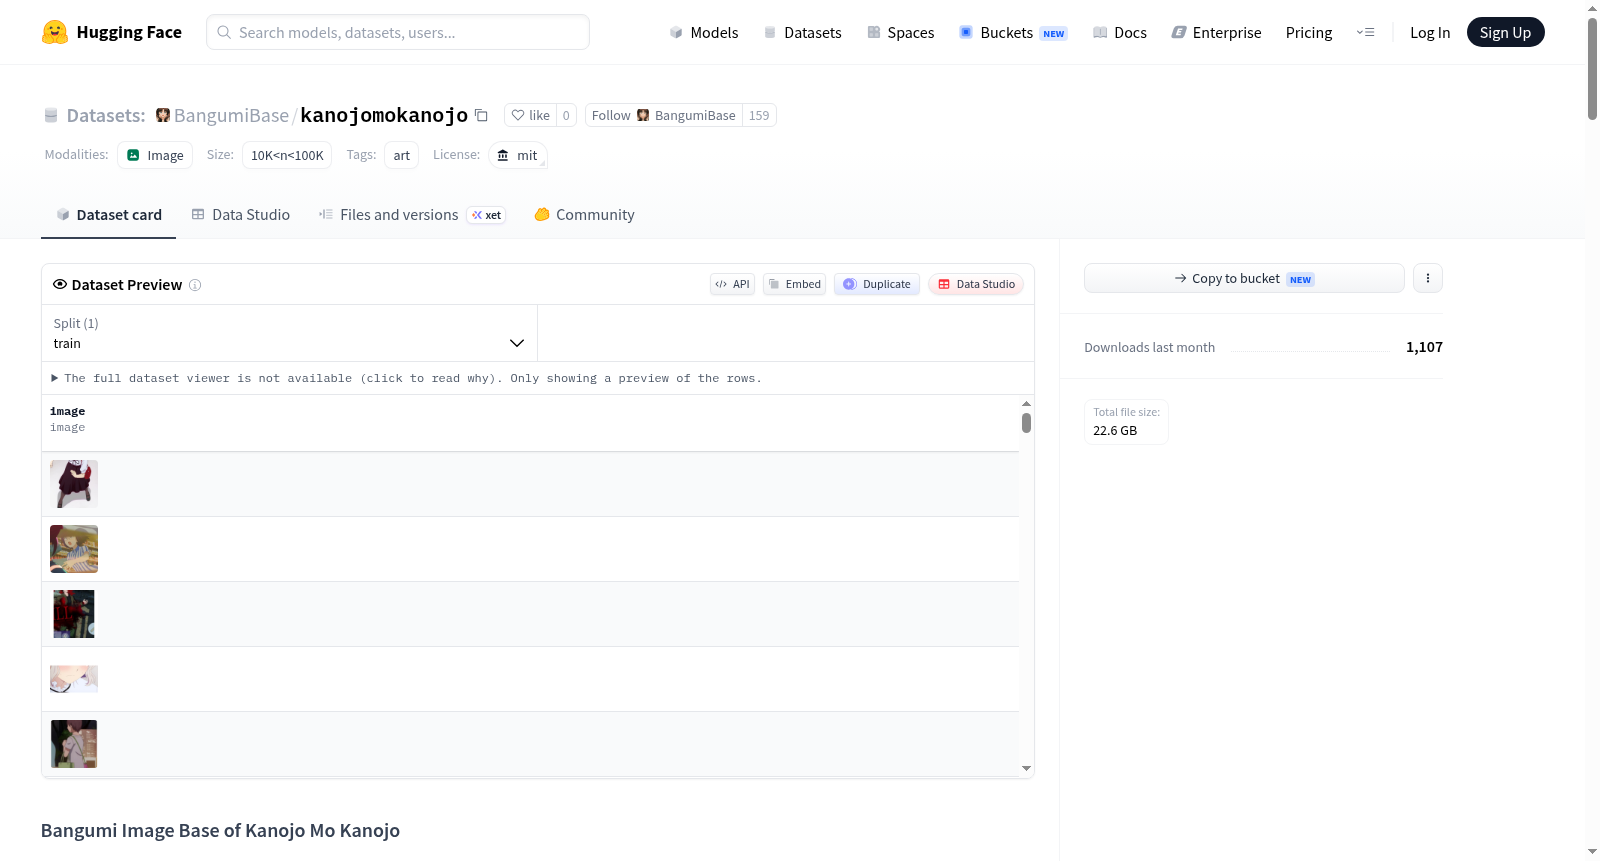
Task: Open the third preview image thumbnail
Action: pos(74,614)
